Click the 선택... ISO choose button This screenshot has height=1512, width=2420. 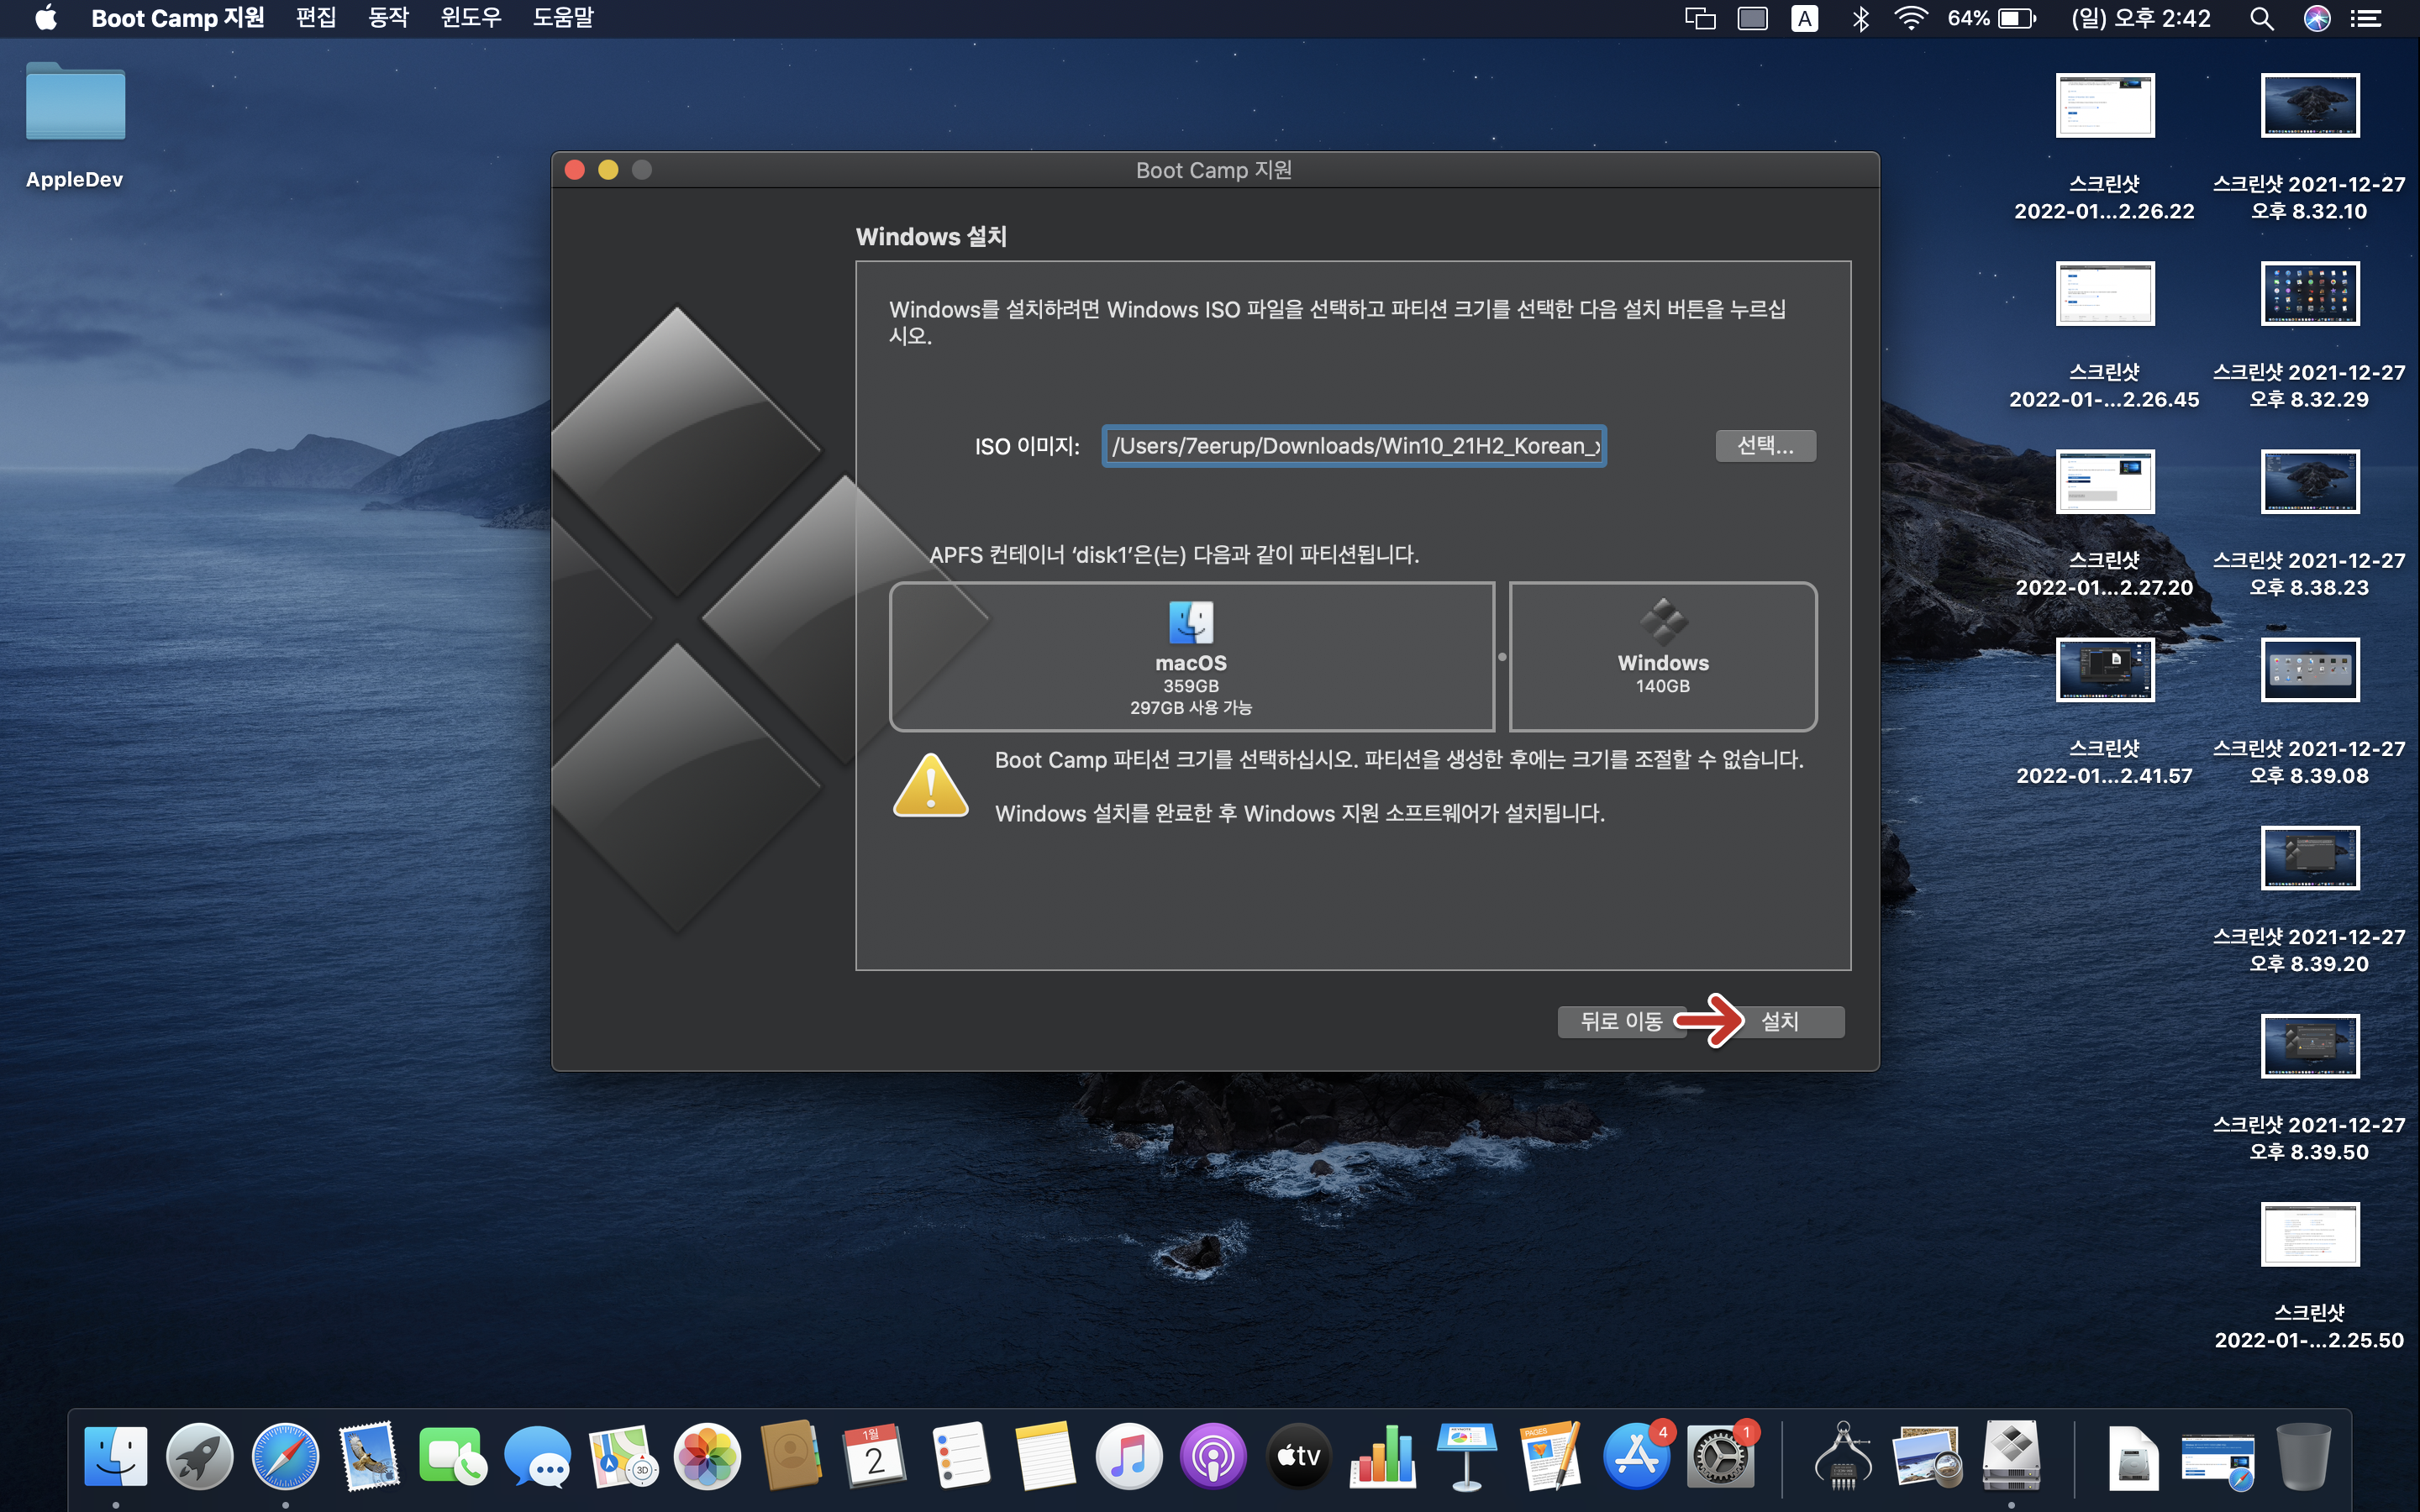pos(1765,446)
